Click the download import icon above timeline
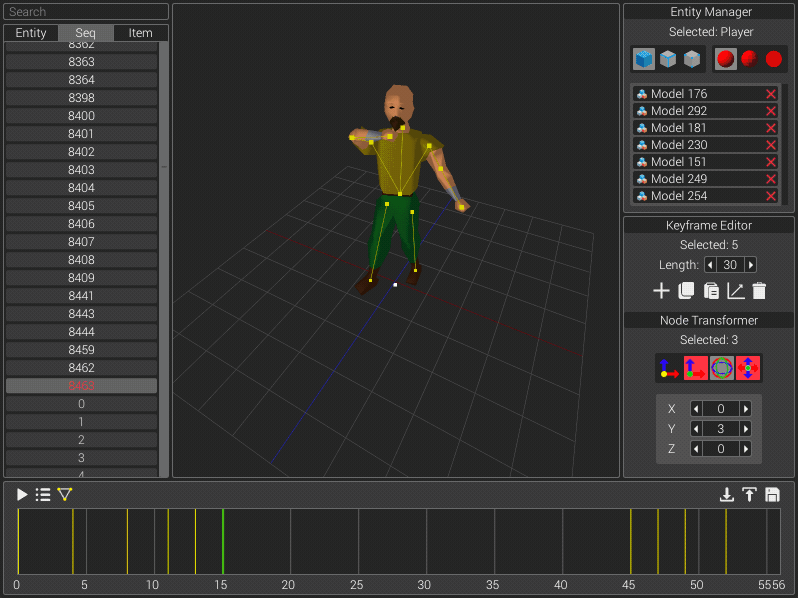This screenshot has width=798, height=598. coord(726,494)
